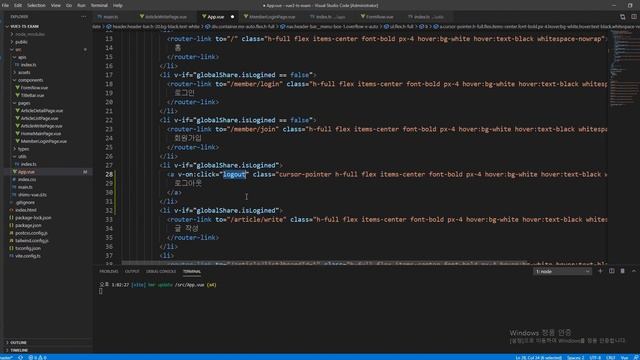Viewport: 640px width, 360px height.
Task: Open the Edit menu
Action: pyautogui.click(x=18, y=5)
